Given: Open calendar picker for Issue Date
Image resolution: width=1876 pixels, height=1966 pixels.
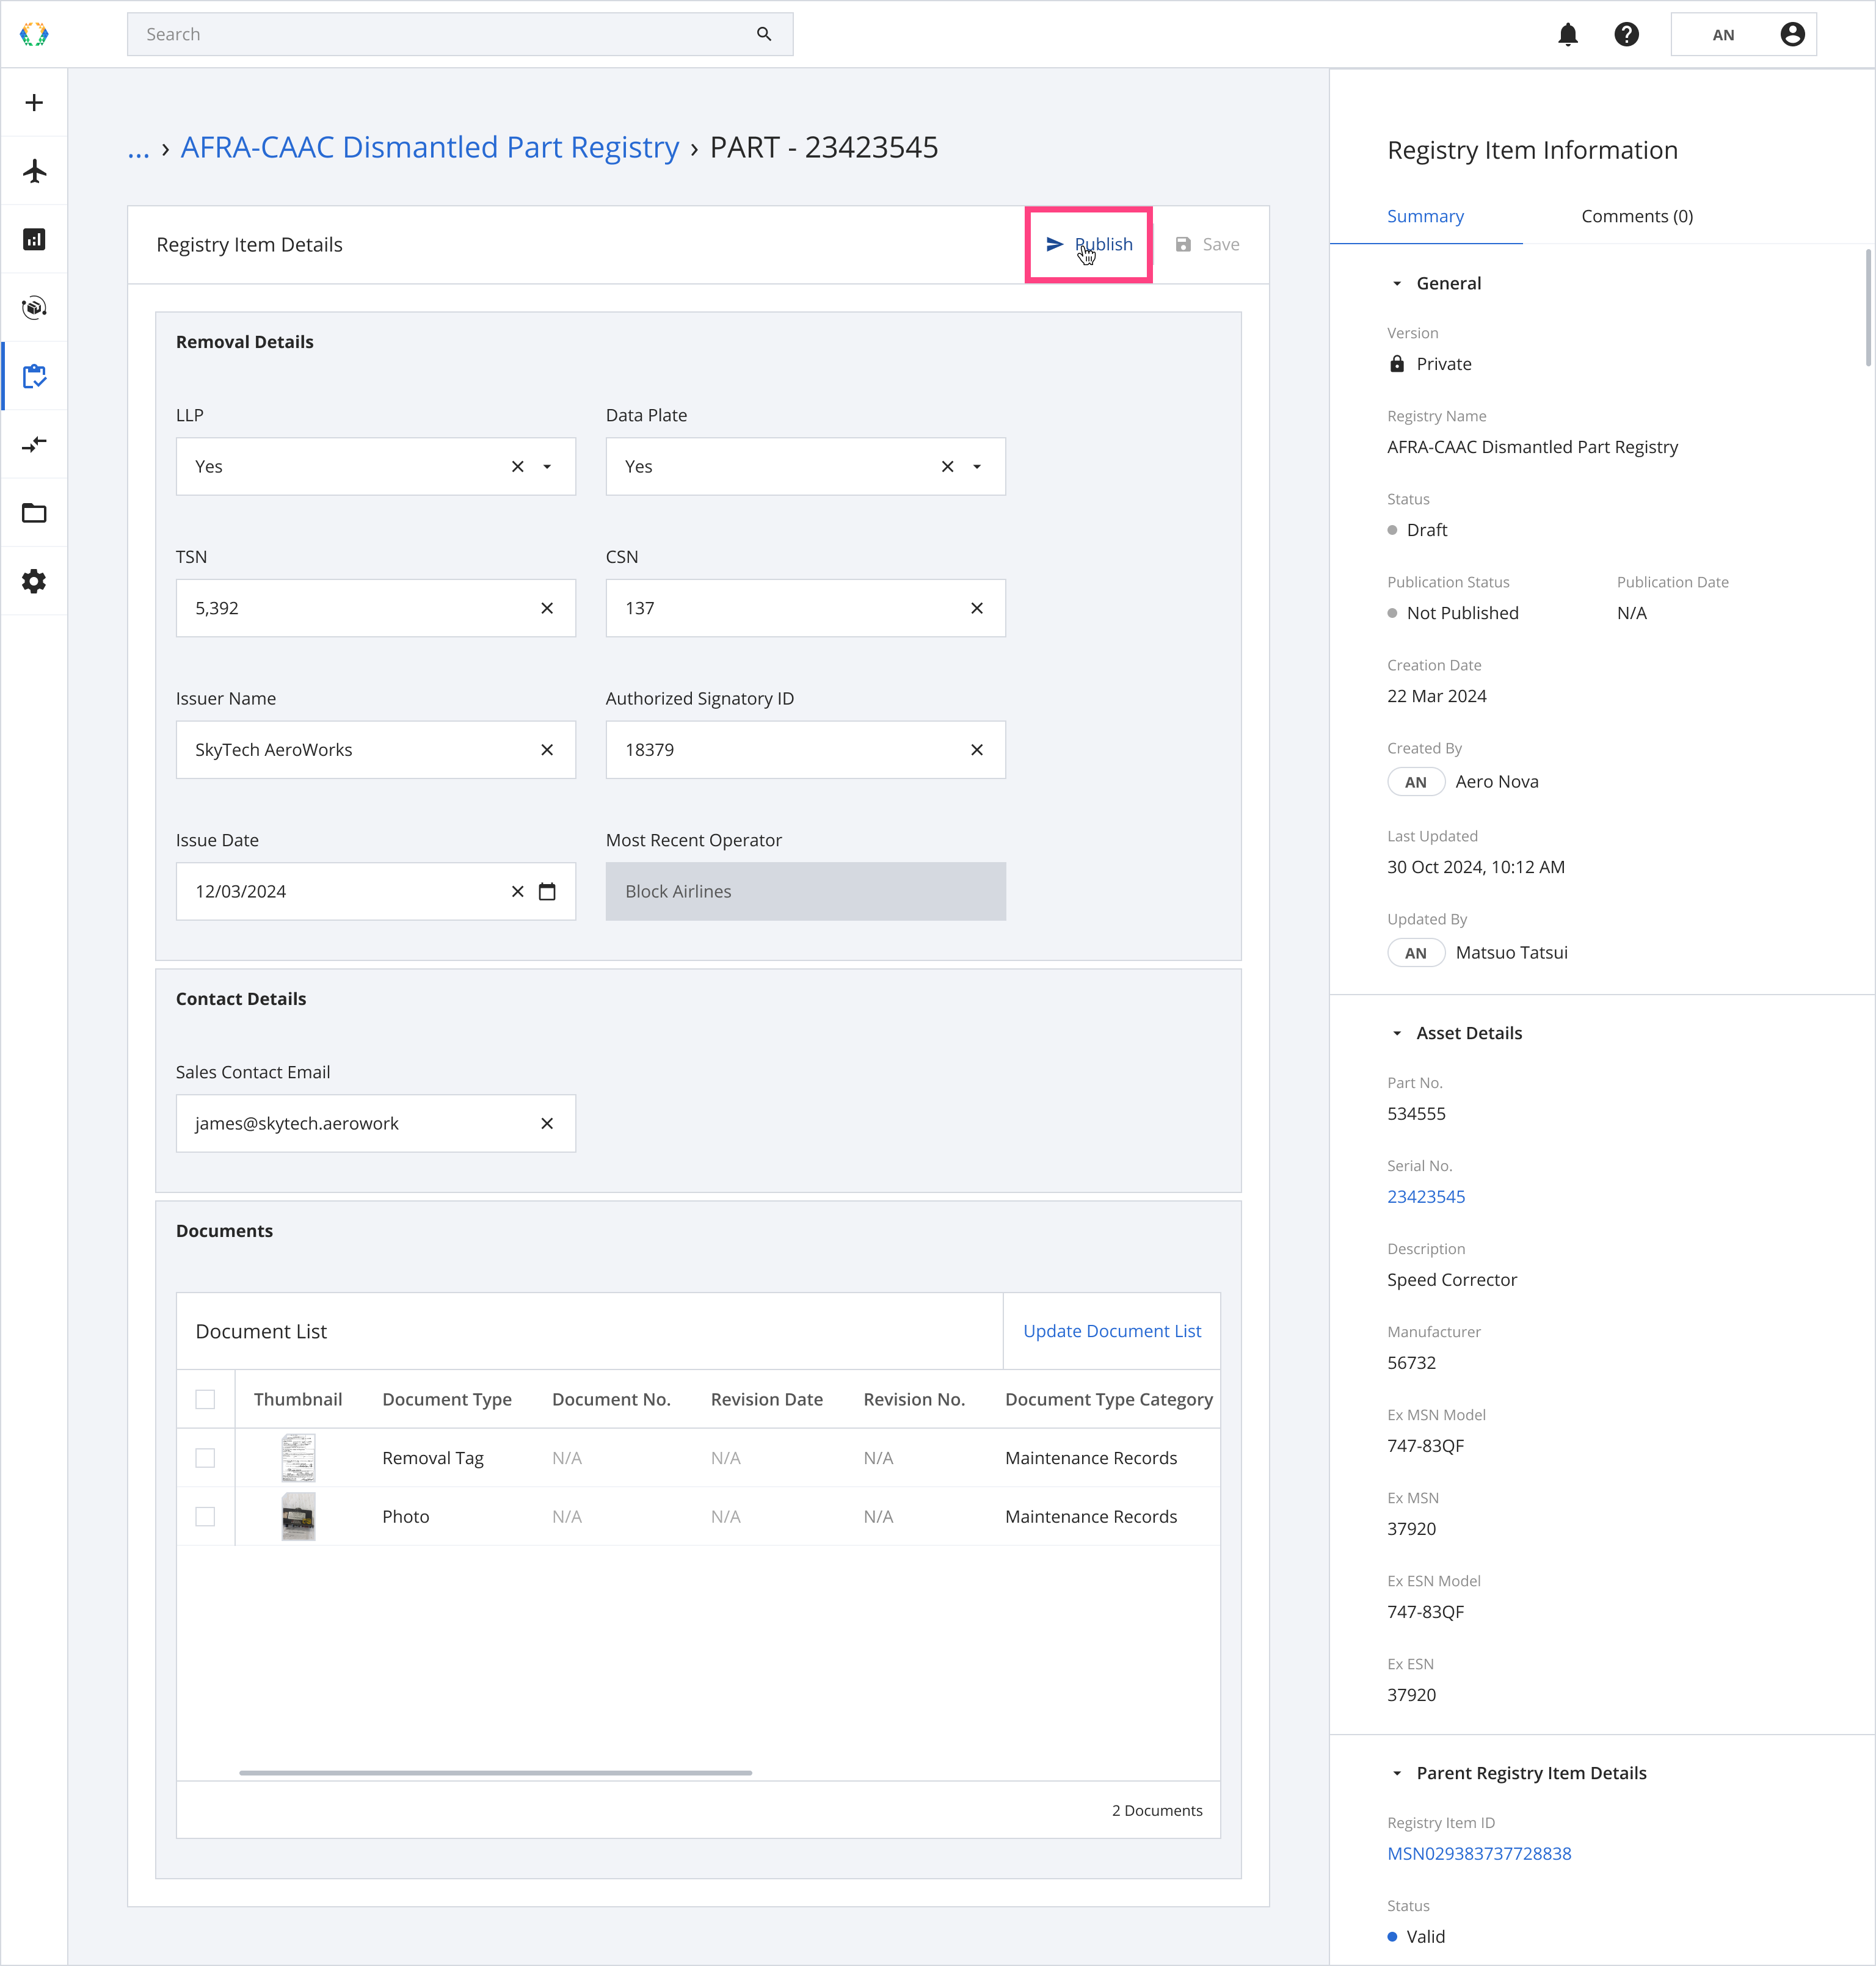Looking at the screenshot, I should 547,891.
